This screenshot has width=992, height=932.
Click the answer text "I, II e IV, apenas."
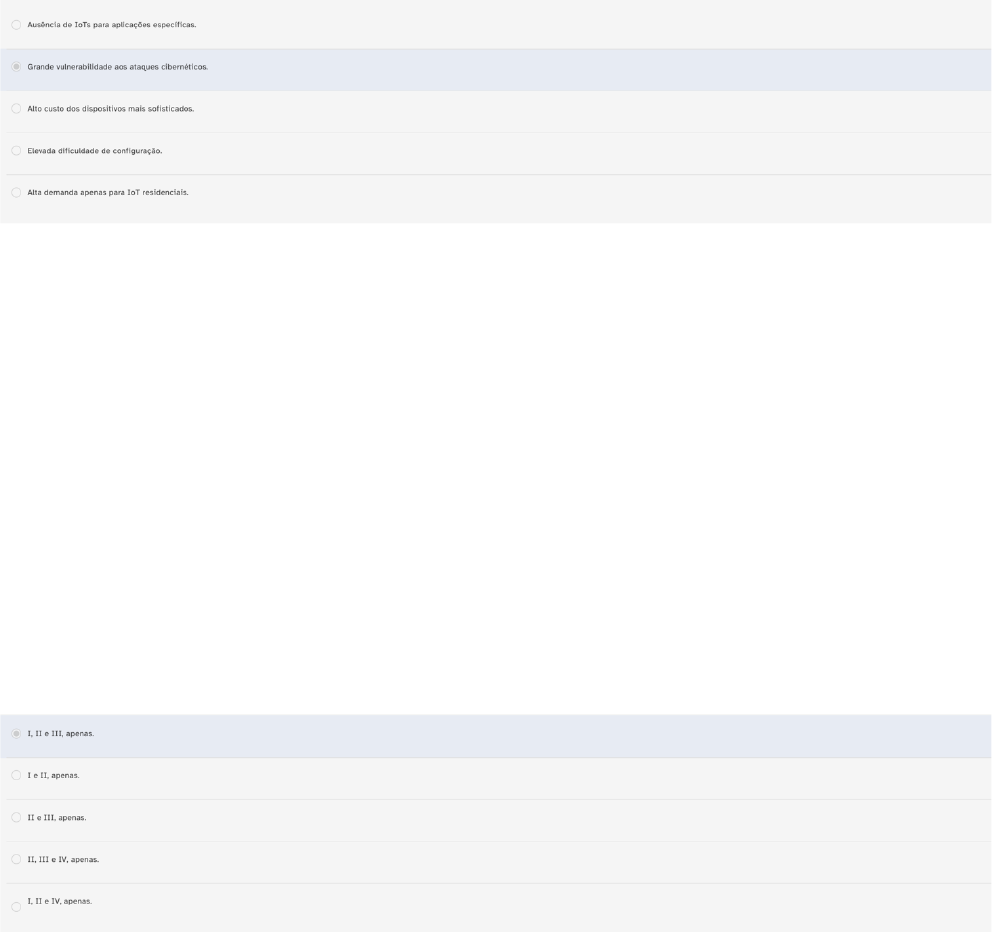coord(59,902)
